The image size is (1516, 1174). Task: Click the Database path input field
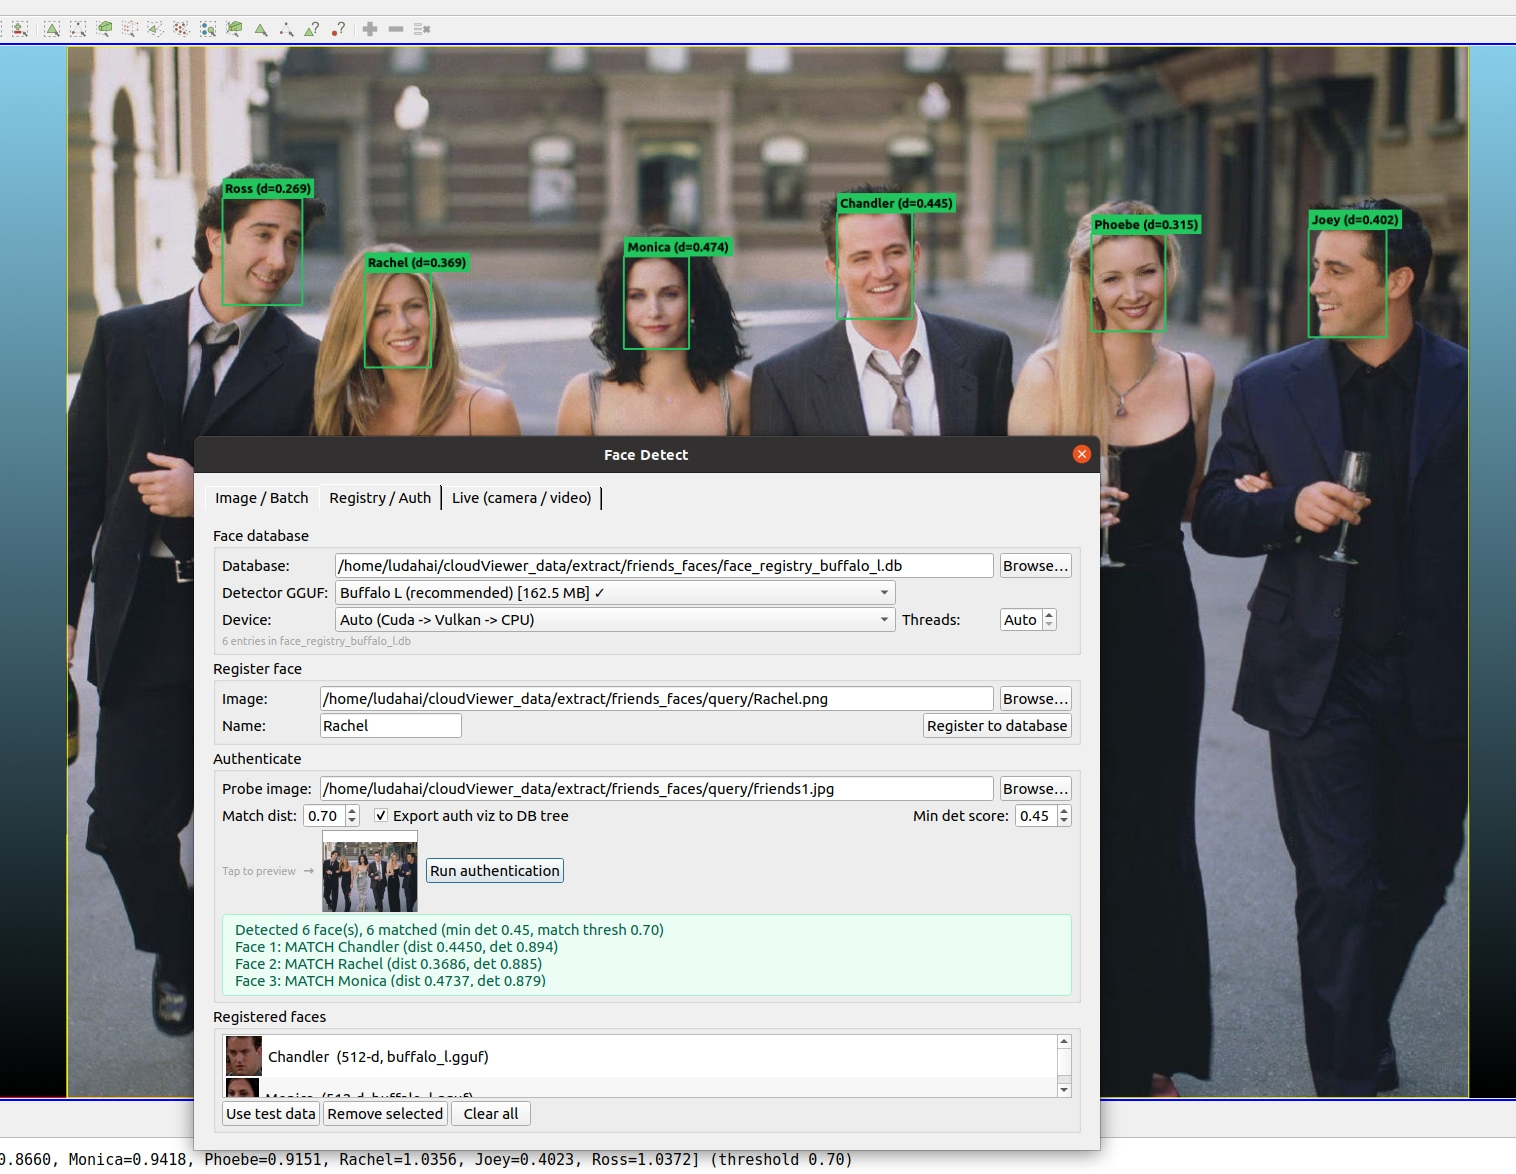click(664, 566)
